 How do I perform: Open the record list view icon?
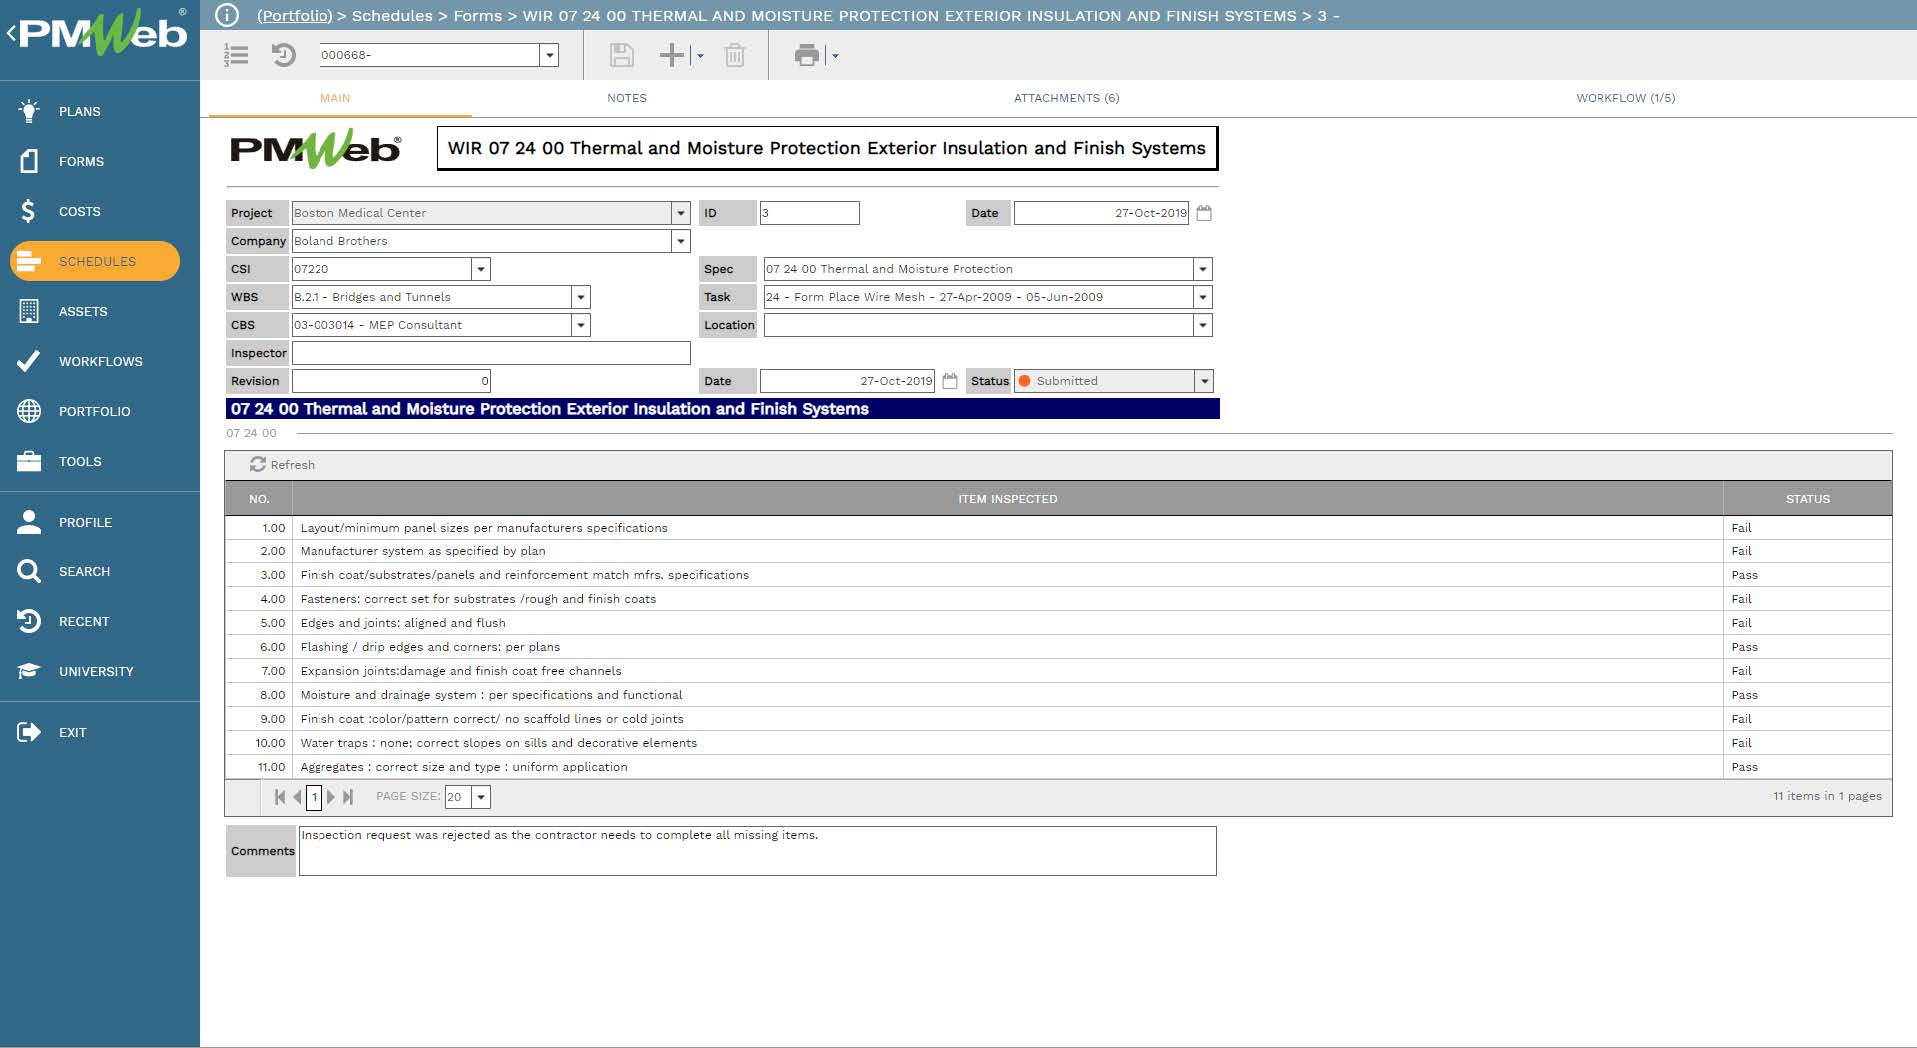point(236,55)
